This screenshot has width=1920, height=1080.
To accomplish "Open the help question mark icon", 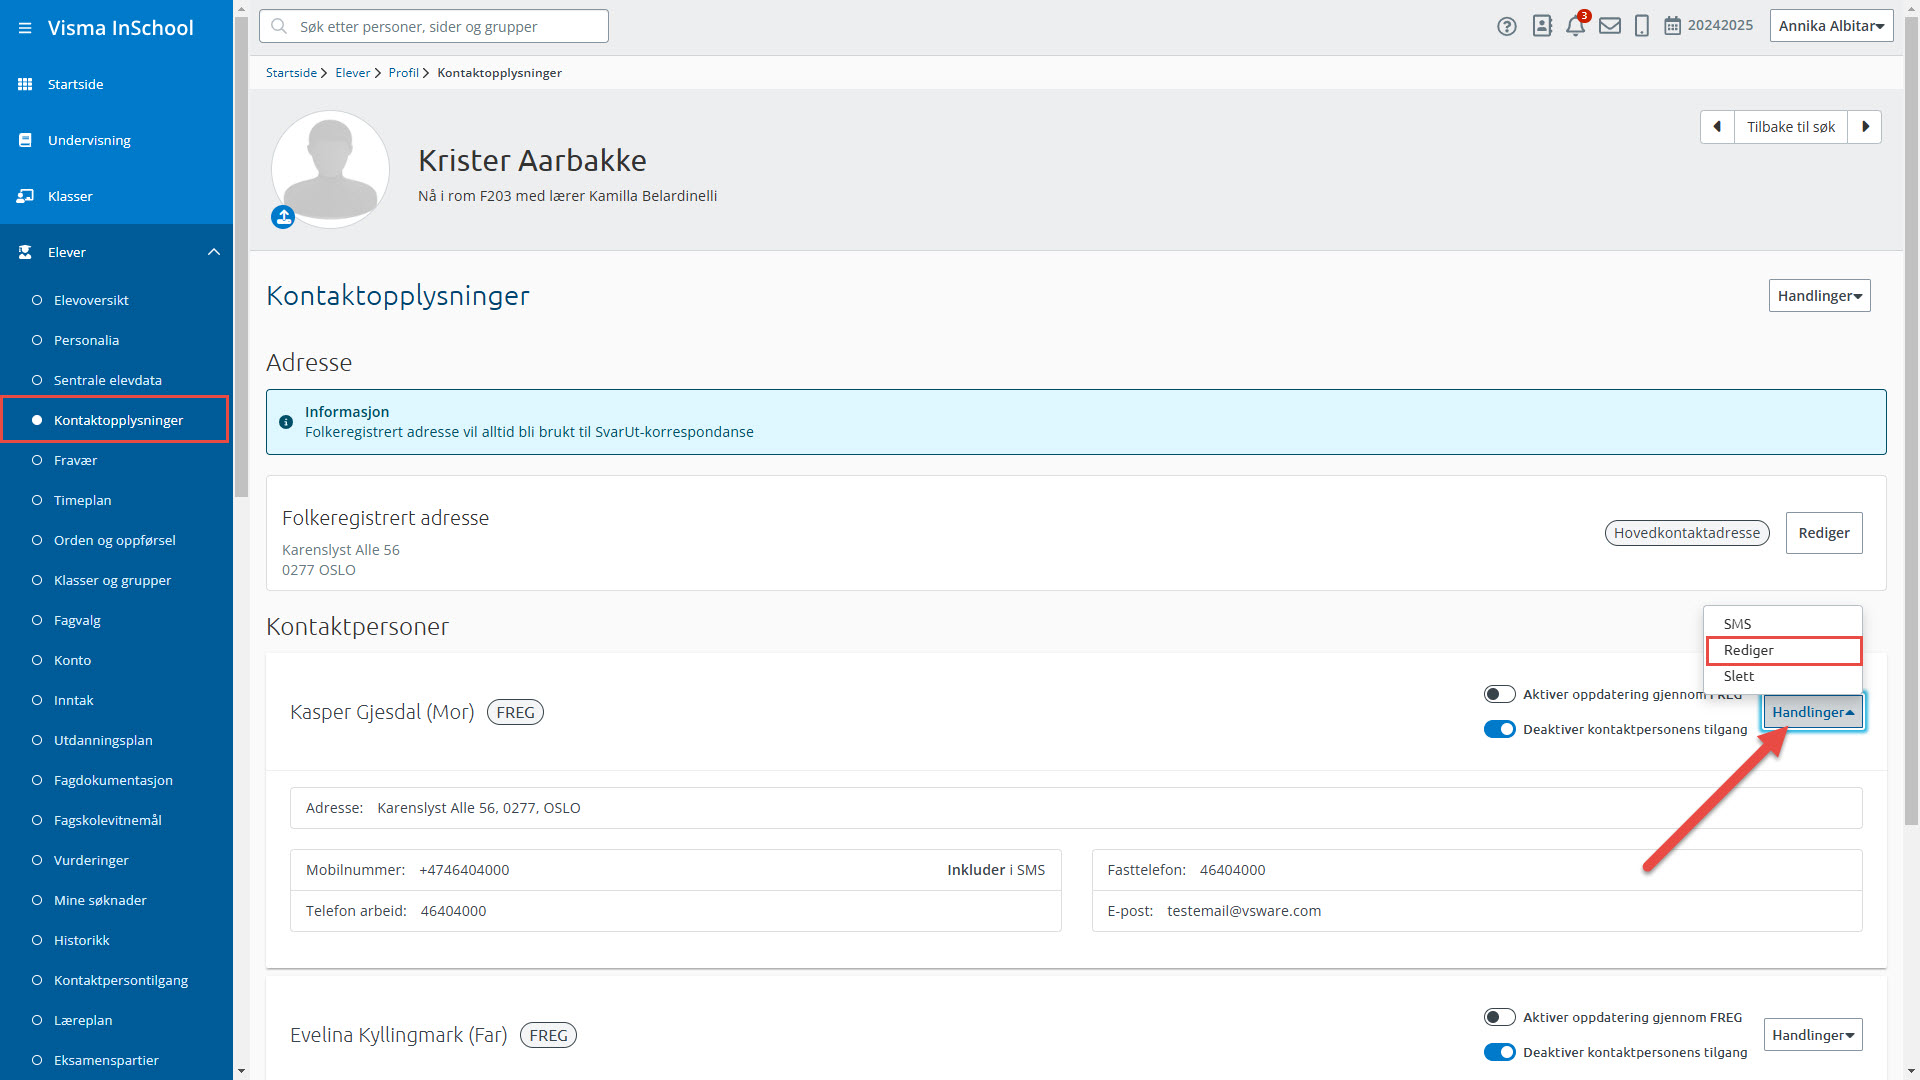I will (1507, 27).
